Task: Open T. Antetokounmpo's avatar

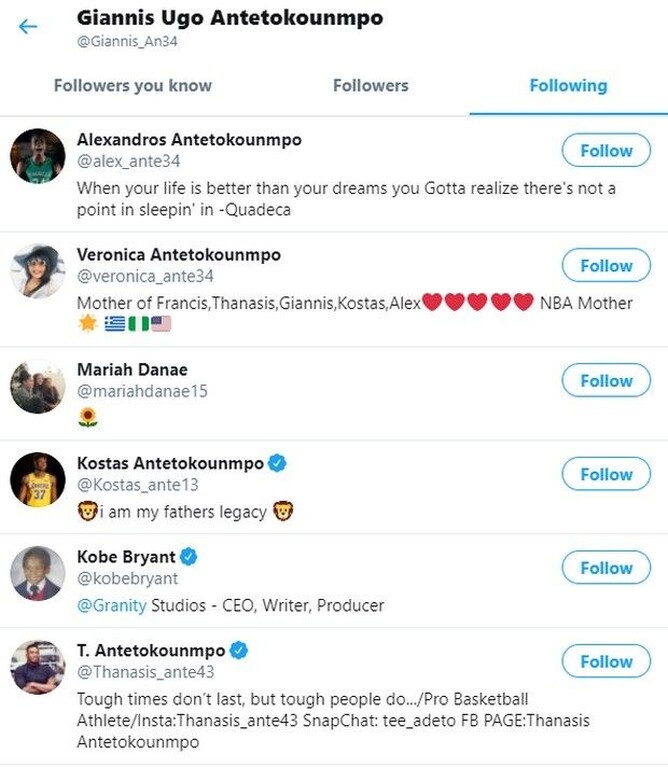Action: tap(38, 667)
